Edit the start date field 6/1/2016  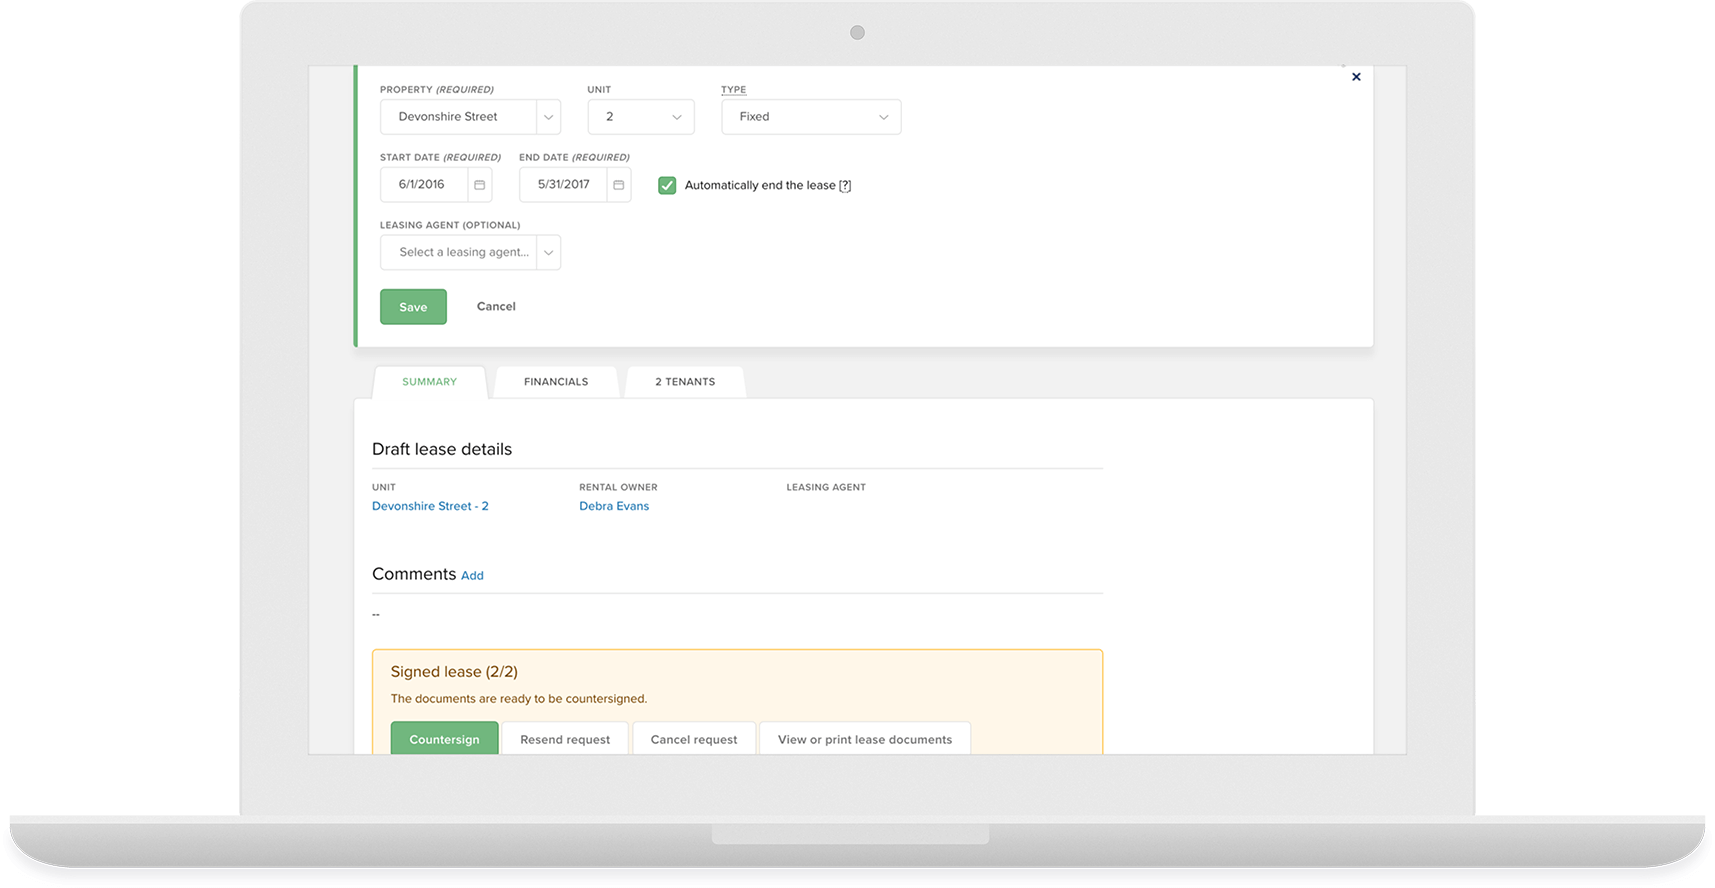424,185
